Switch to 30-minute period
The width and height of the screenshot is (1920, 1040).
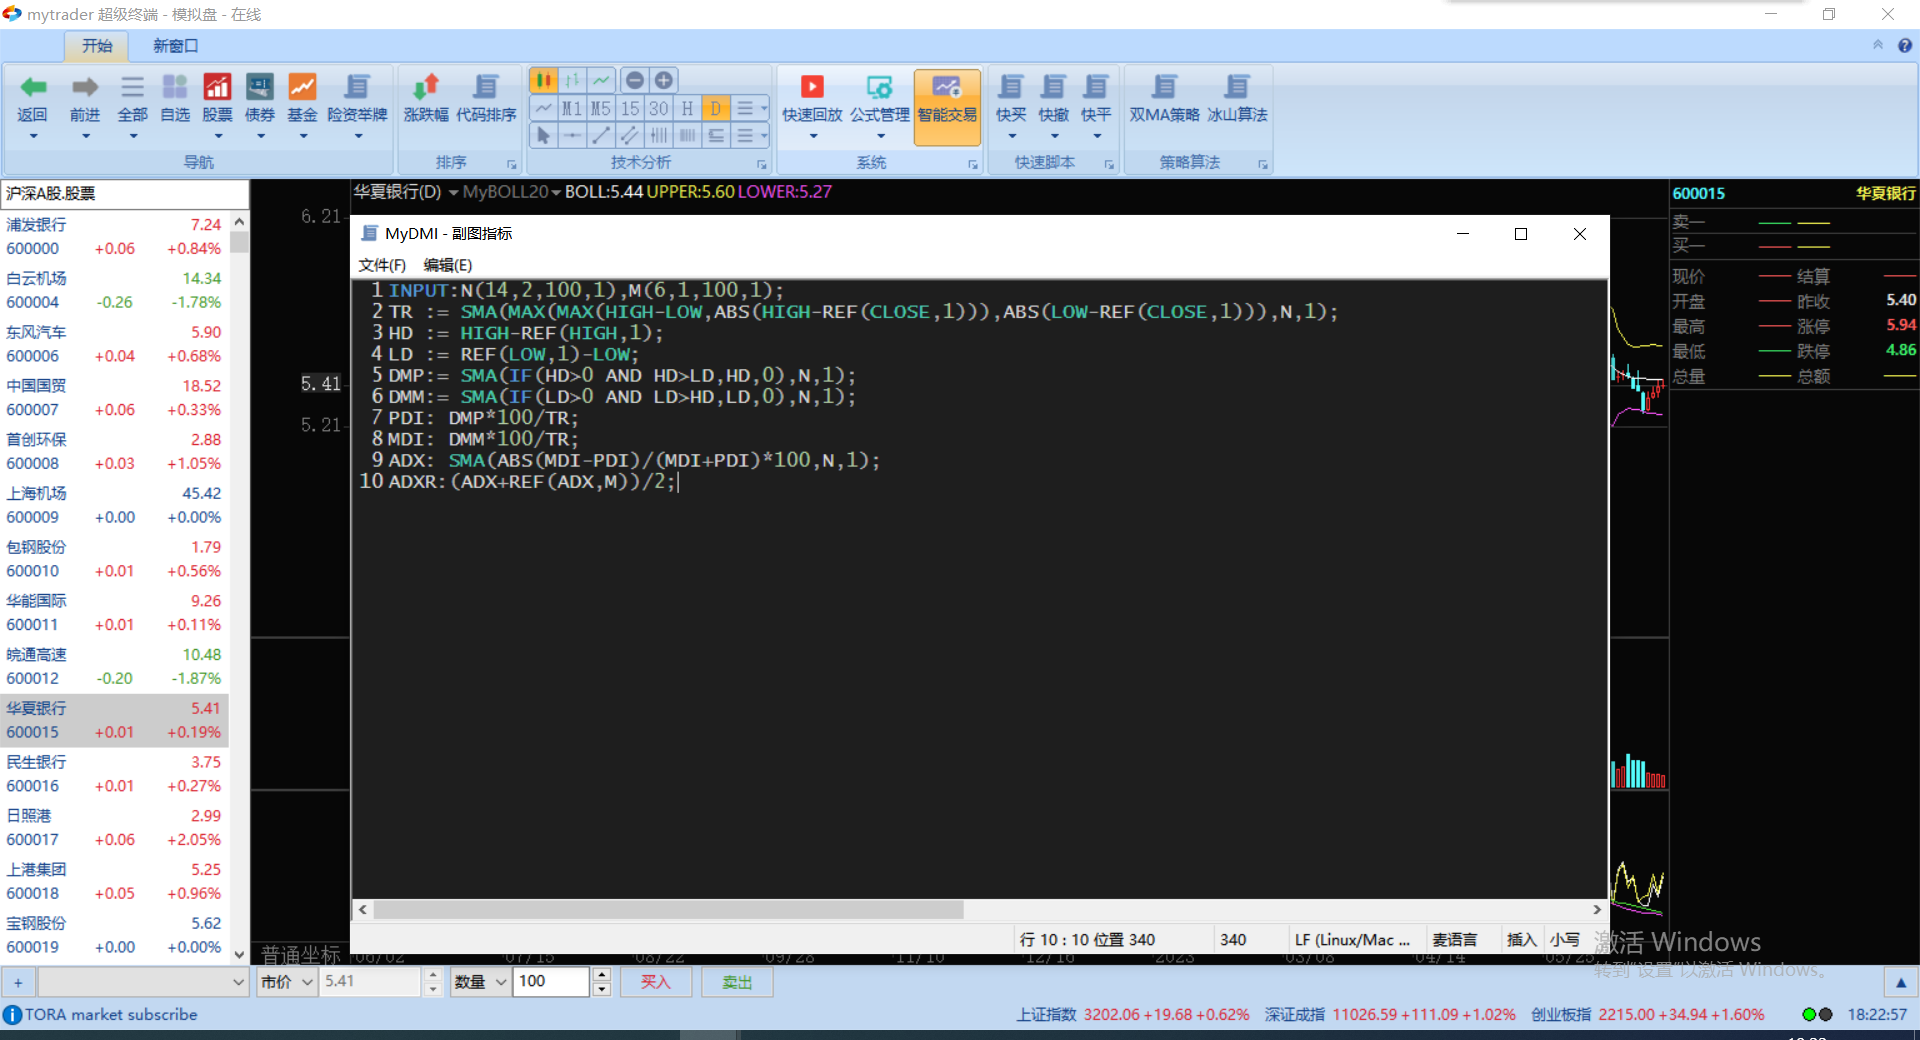[x=658, y=108]
